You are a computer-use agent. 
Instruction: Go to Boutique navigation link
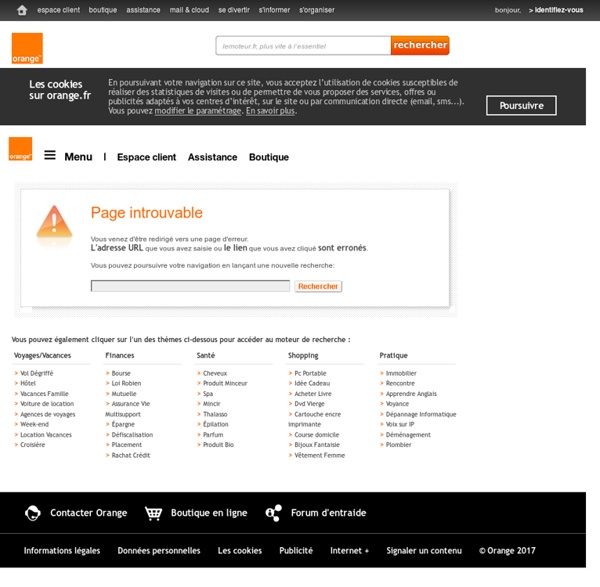pyautogui.click(x=269, y=157)
